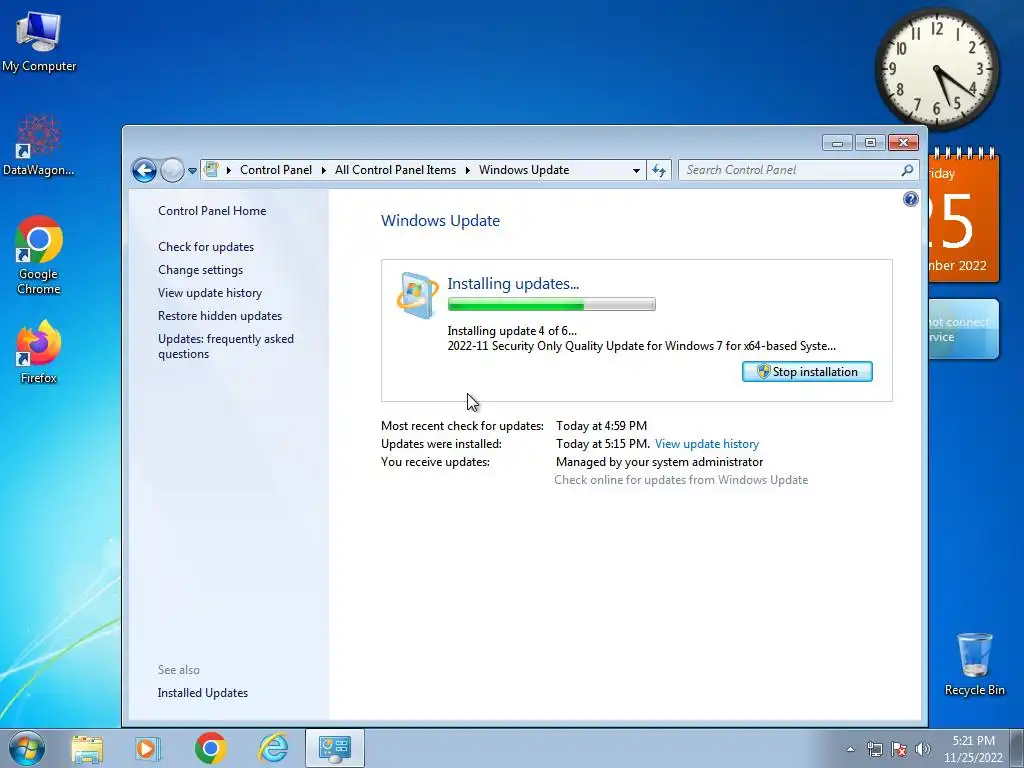This screenshot has height=768, width=1024.
Task: Select the Control Panel breadcrumb
Action: [x=276, y=170]
